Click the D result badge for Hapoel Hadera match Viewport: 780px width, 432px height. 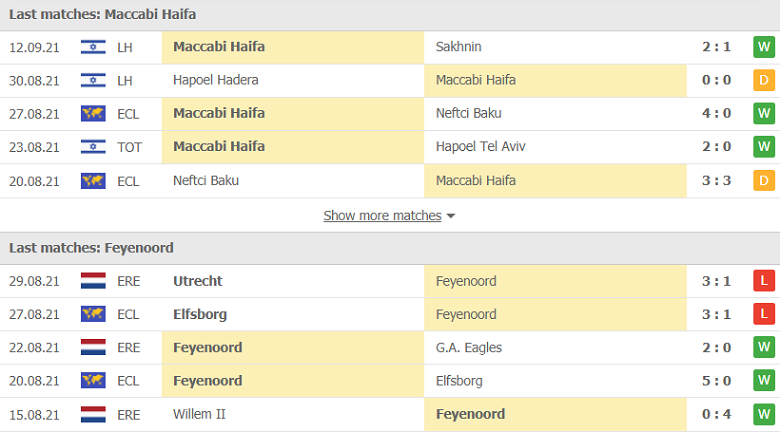[764, 80]
